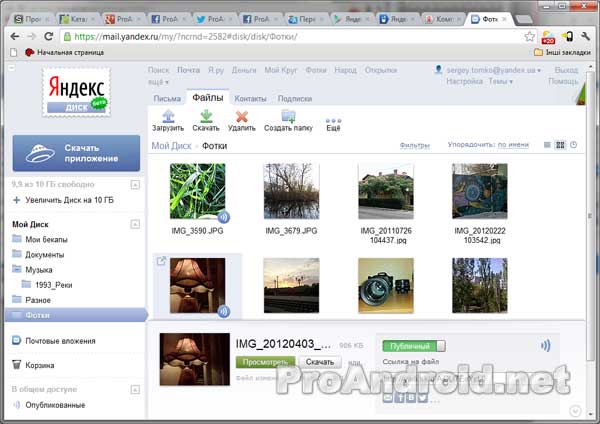Click the weather extension icon
The width and height of the screenshot is (600, 424).
pyautogui.click(x=548, y=37)
